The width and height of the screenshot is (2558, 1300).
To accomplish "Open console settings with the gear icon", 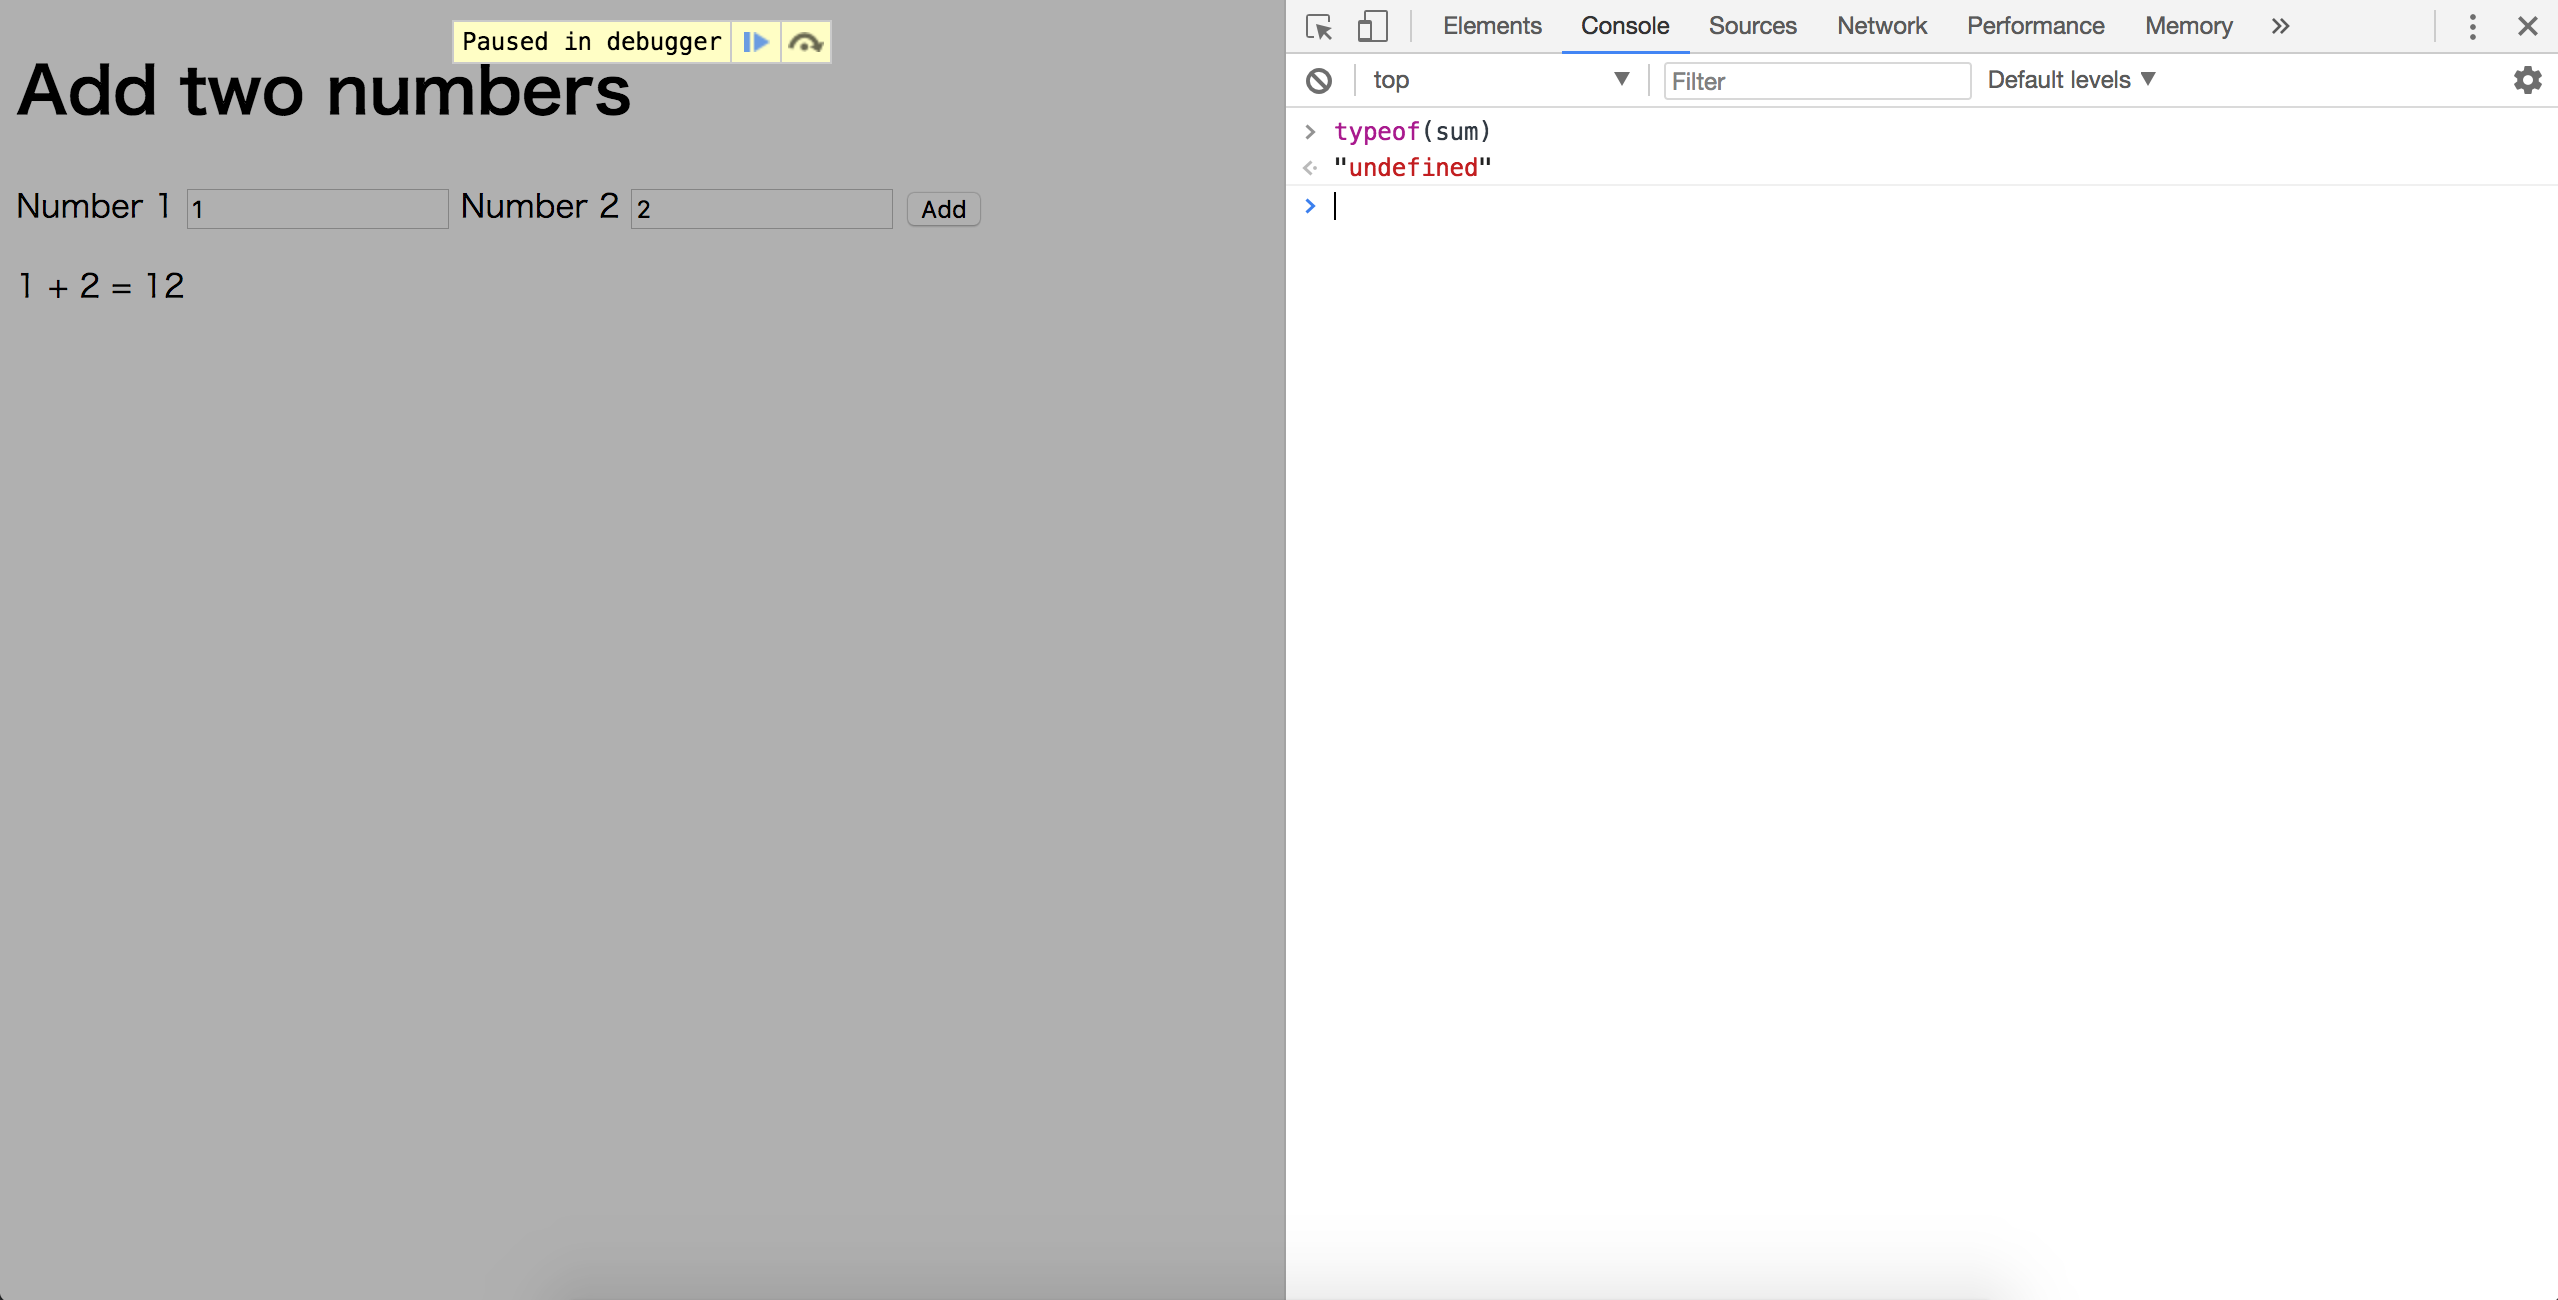I will coord(2528,80).
